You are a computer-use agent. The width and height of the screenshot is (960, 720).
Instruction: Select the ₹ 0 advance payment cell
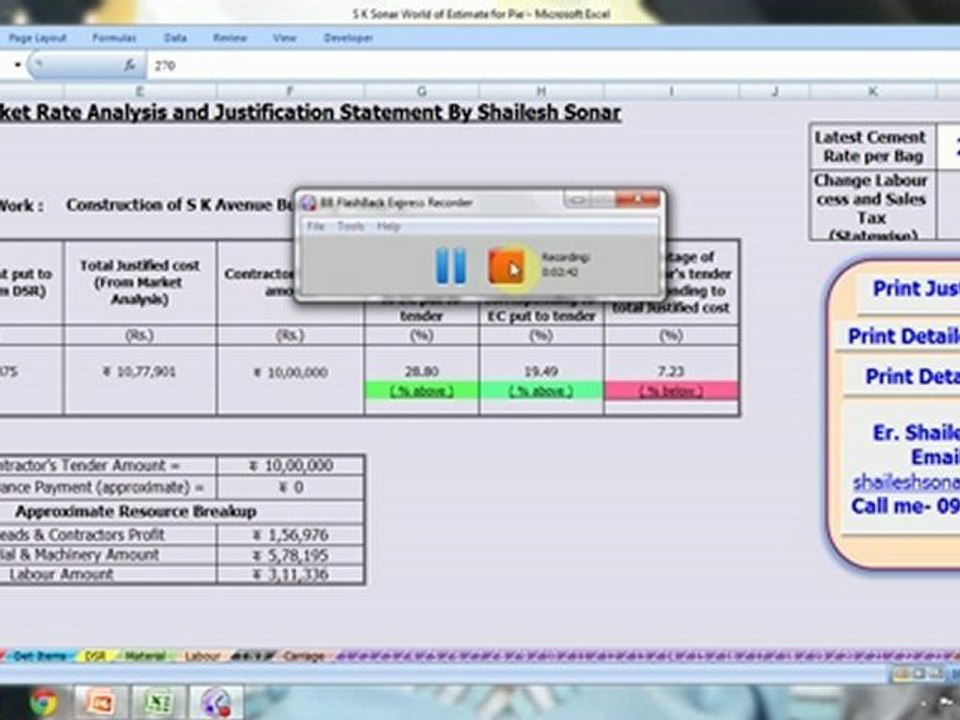click(291, 487)
